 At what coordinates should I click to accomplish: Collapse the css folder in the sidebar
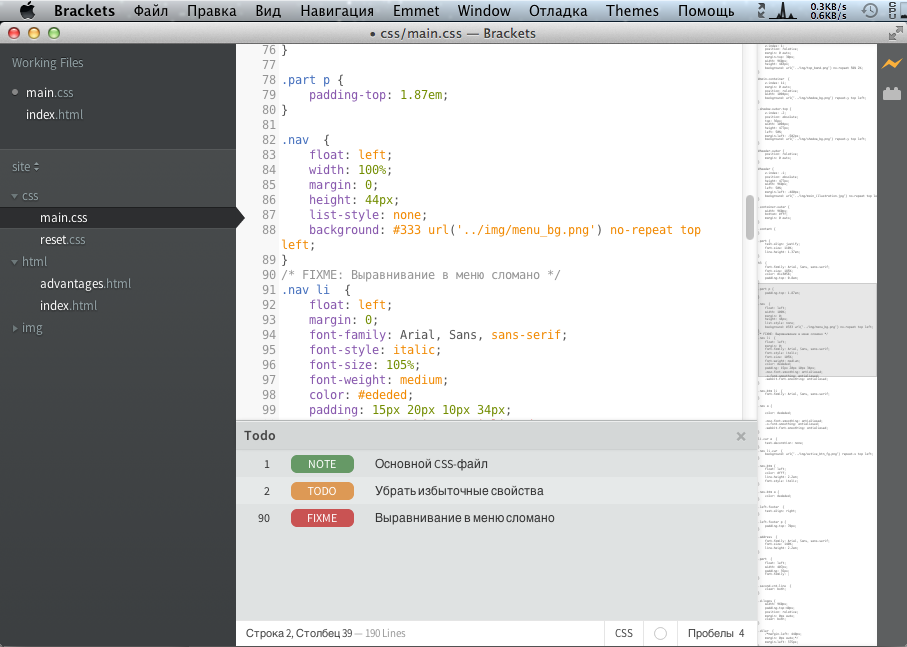point(13,195)
